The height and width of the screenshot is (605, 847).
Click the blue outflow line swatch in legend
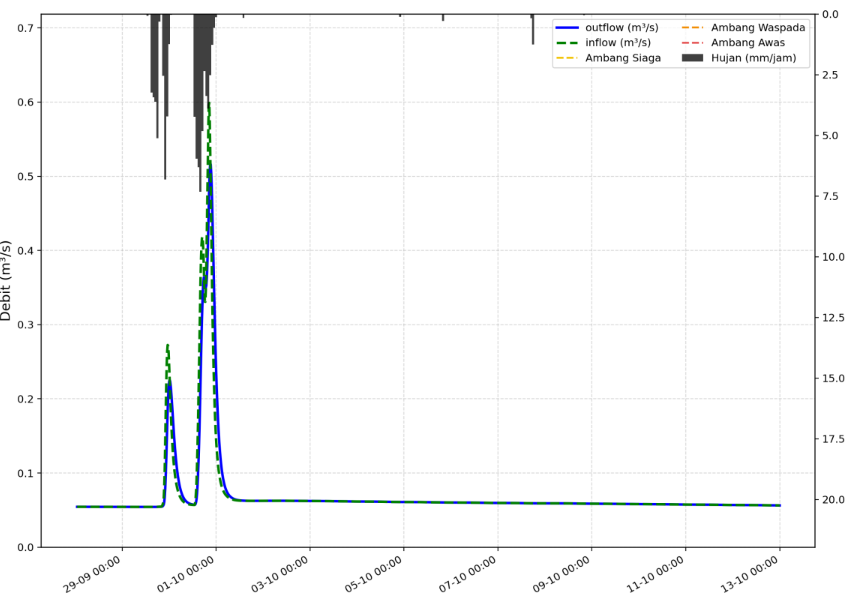(567, 27)
